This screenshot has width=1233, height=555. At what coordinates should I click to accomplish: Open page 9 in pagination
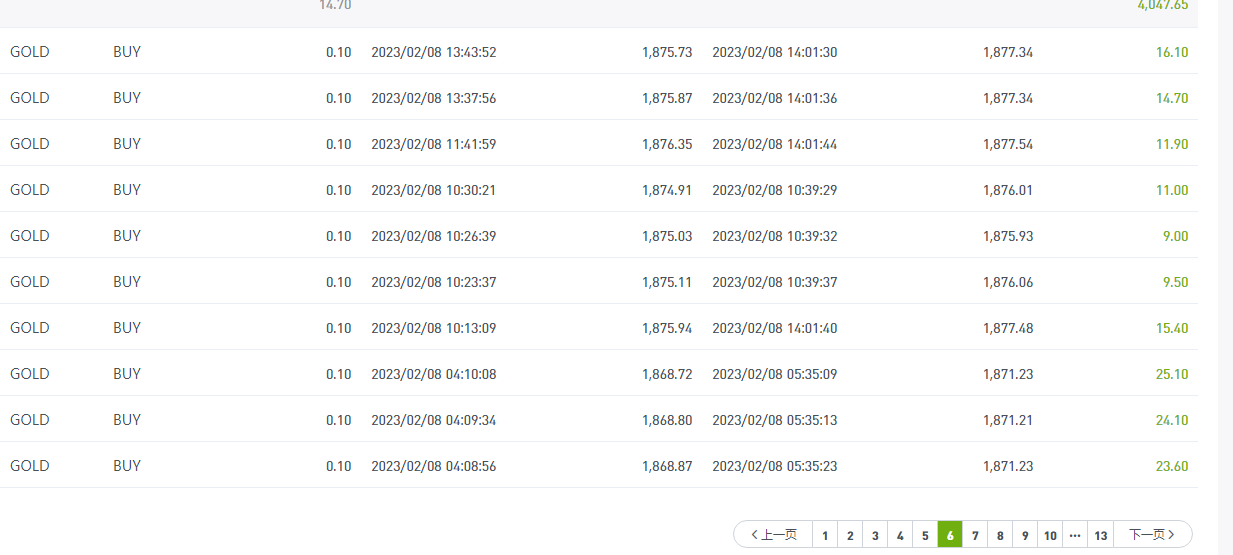1025,535
